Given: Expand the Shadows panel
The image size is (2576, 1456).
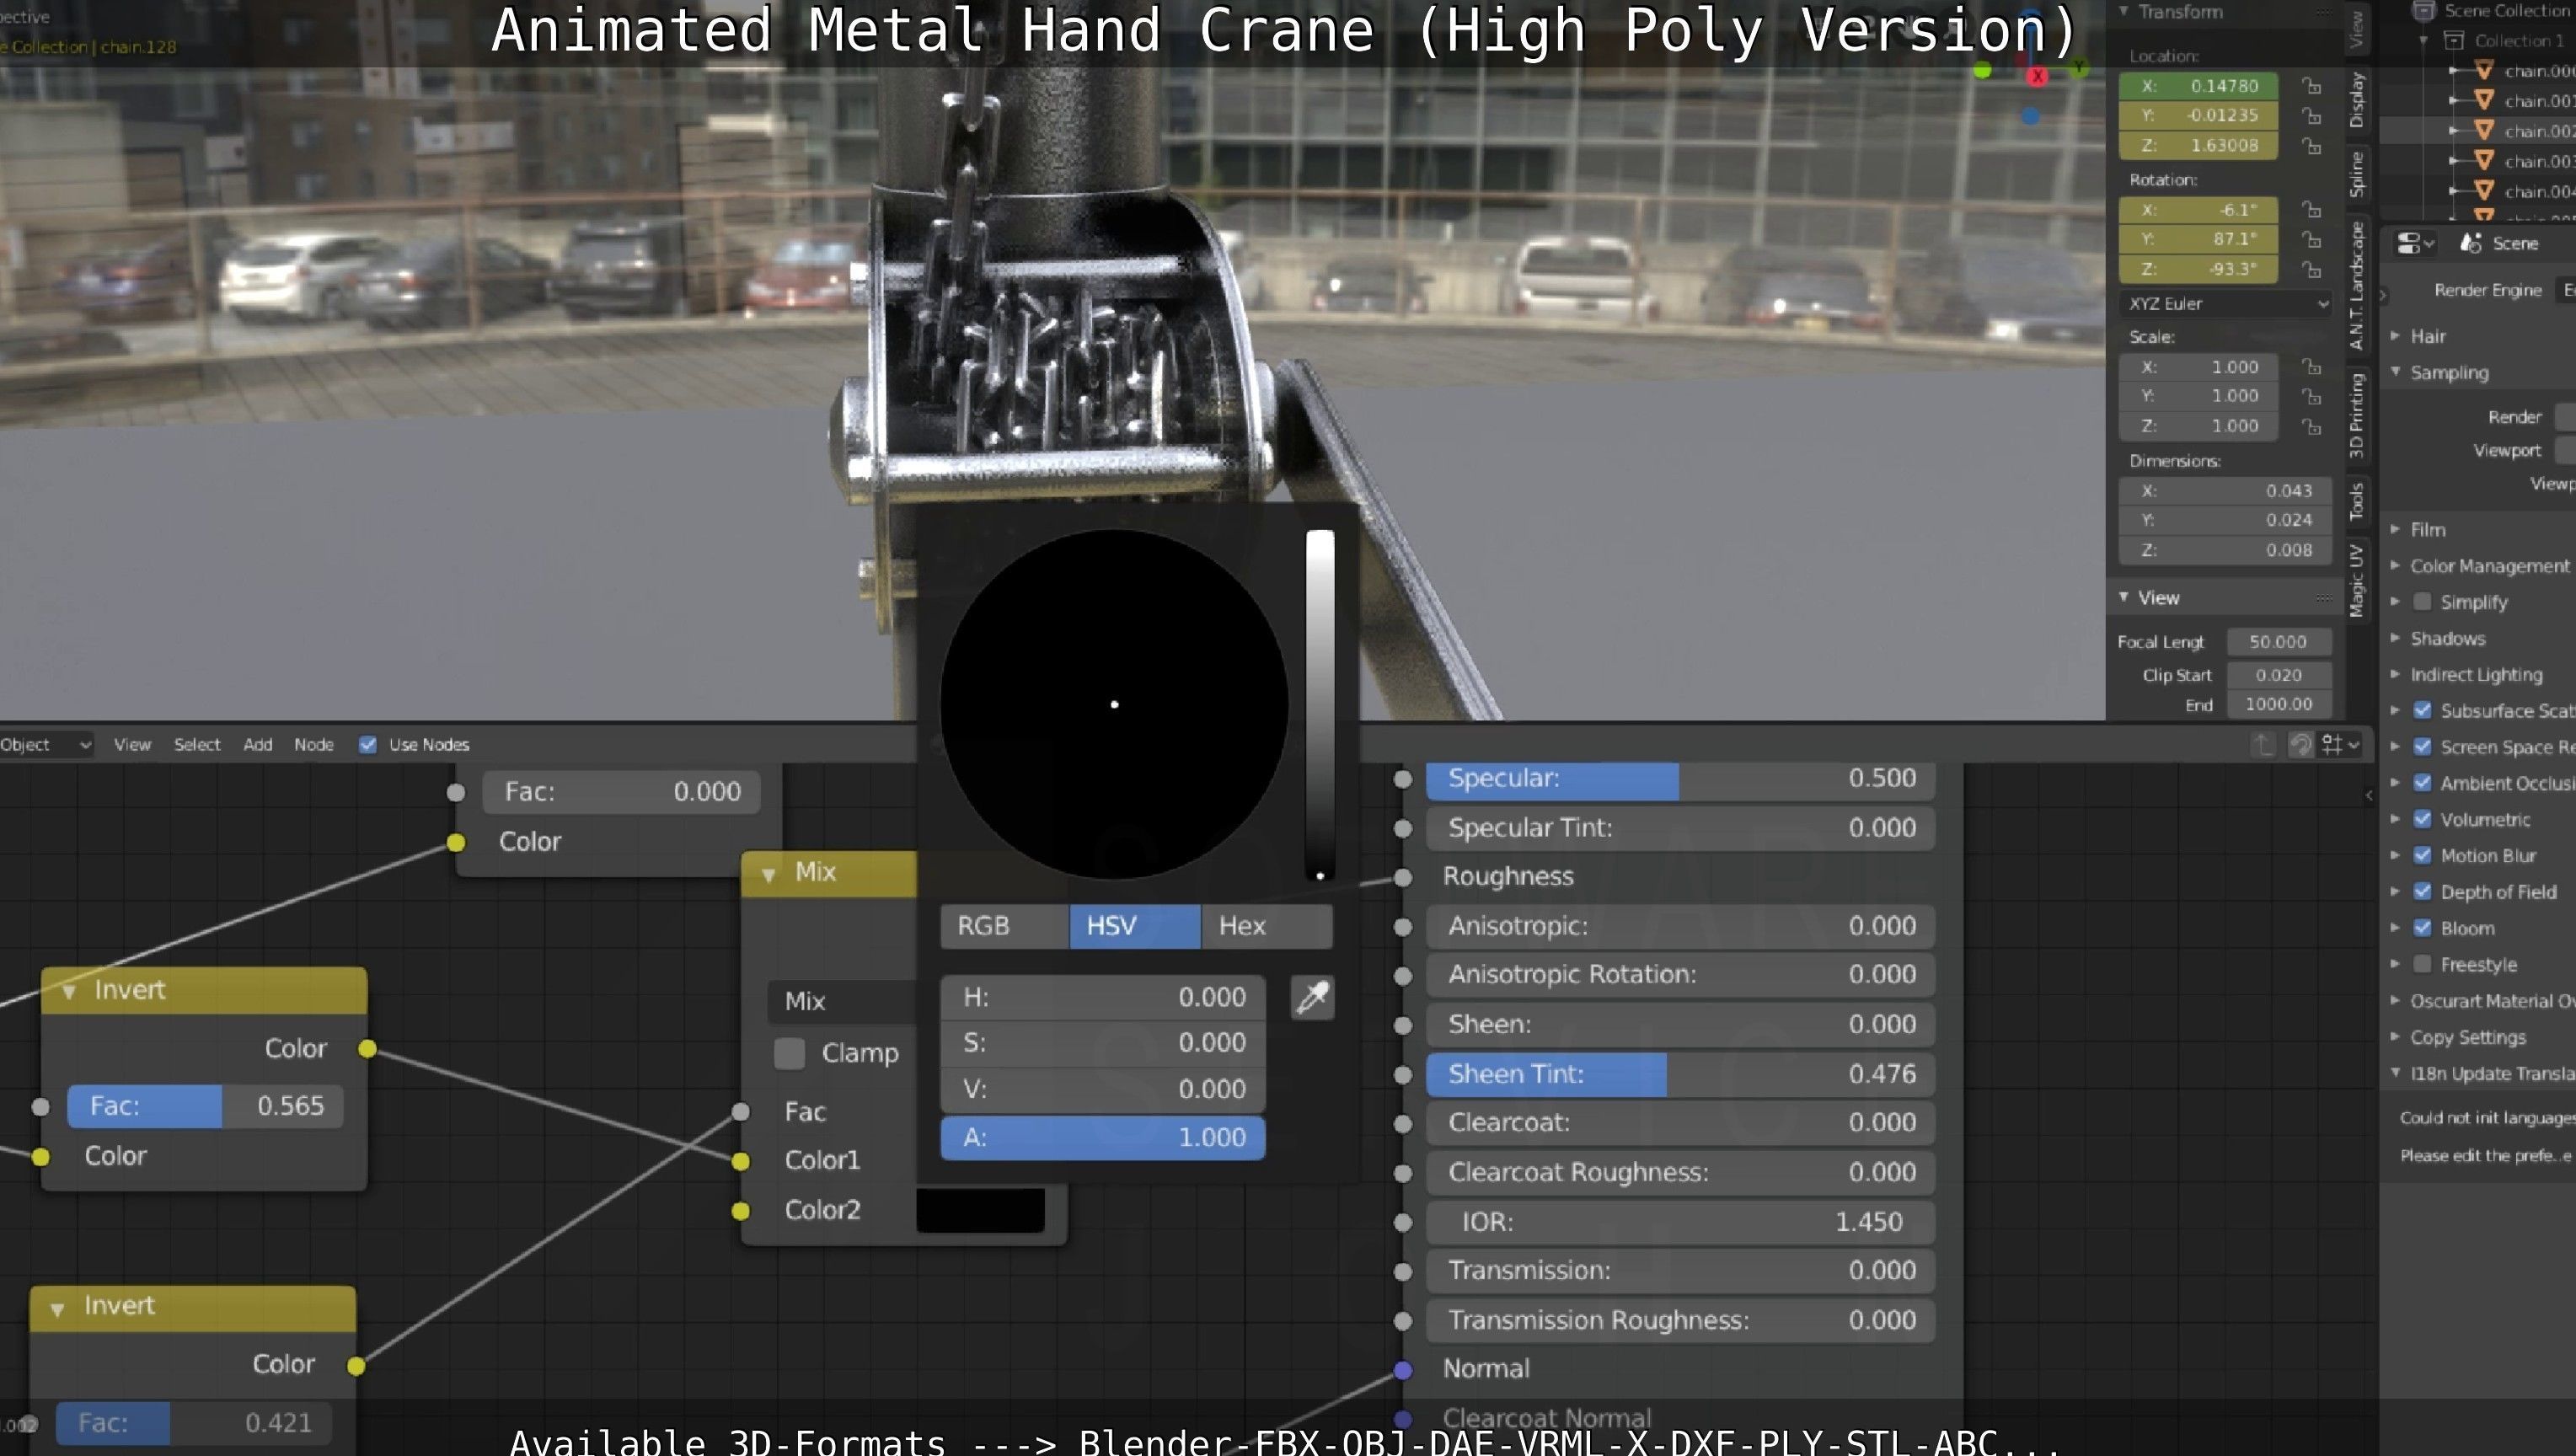Looking at the screenshot, I should 2395,638.
